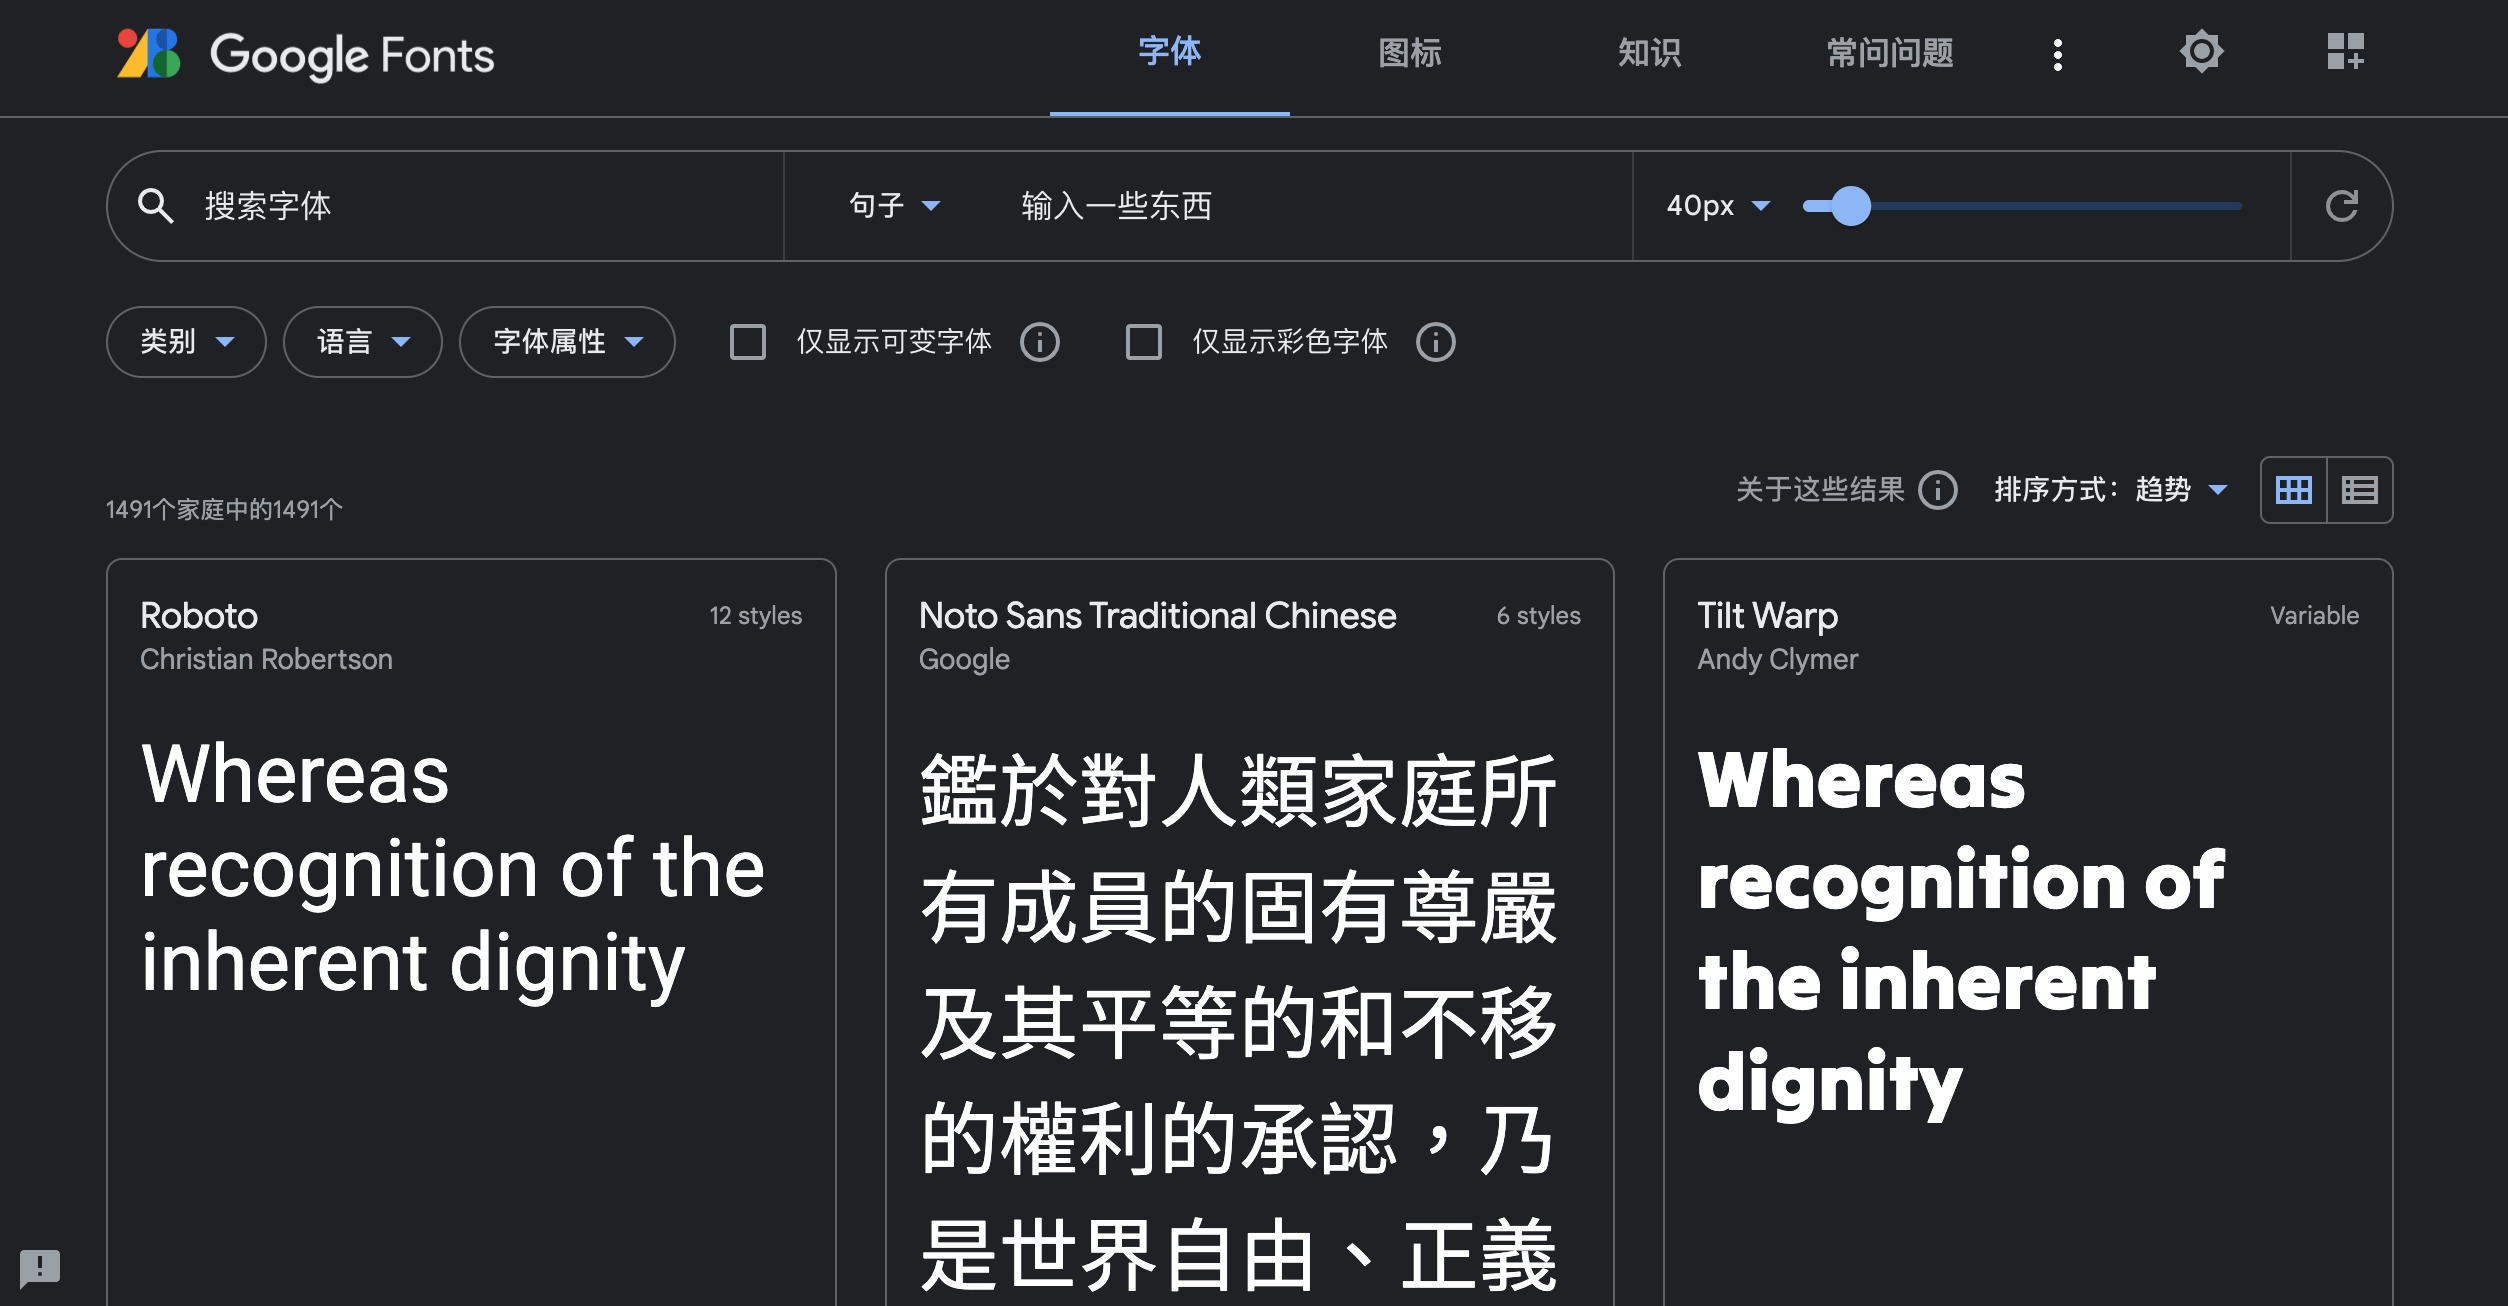2508x1306 pixels.
Task: Show info for 仅显示可变字体
Action: (1039, 342)
